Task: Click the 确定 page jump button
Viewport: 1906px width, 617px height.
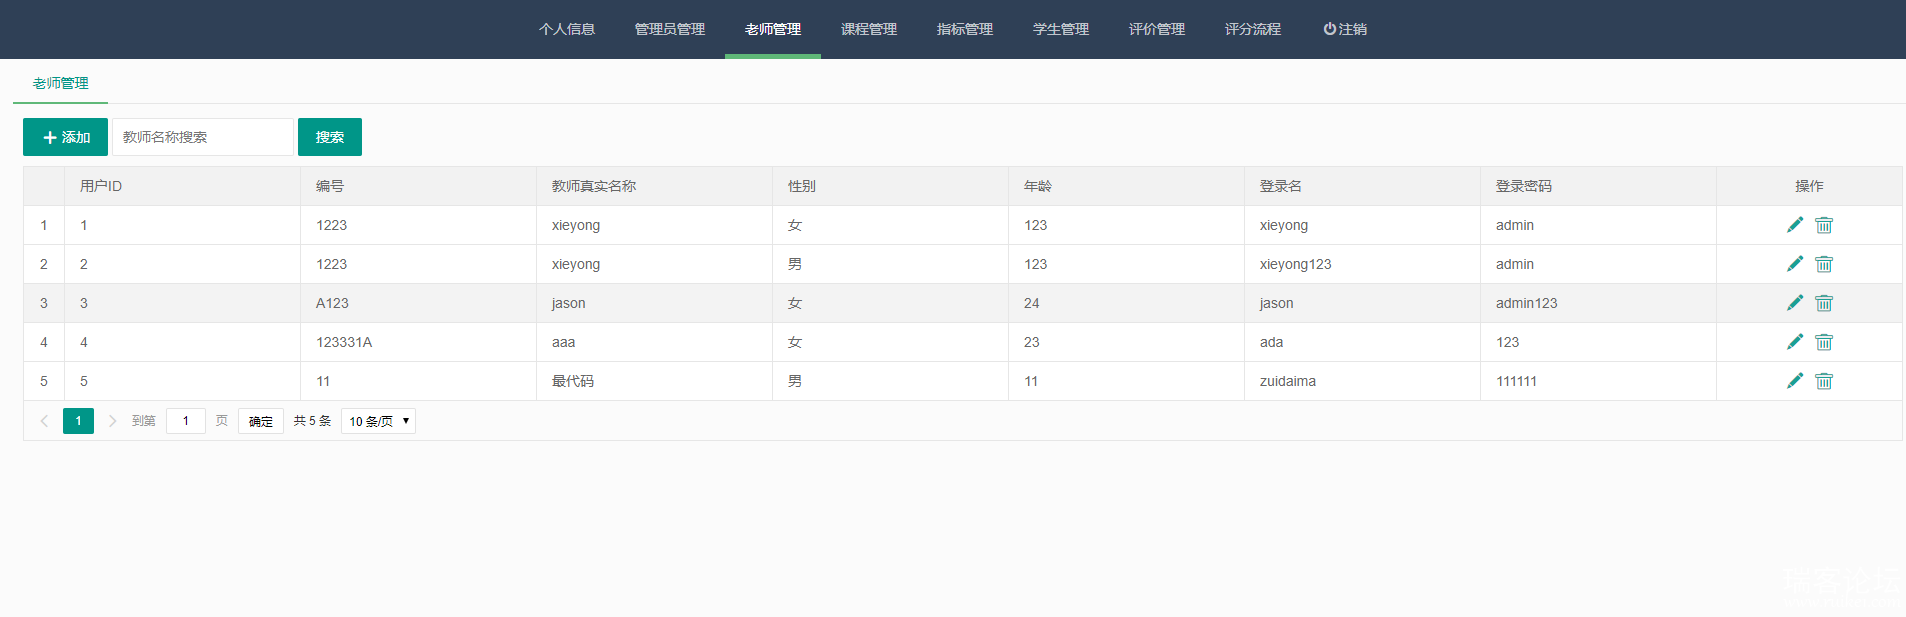Action: coord(261,421)
